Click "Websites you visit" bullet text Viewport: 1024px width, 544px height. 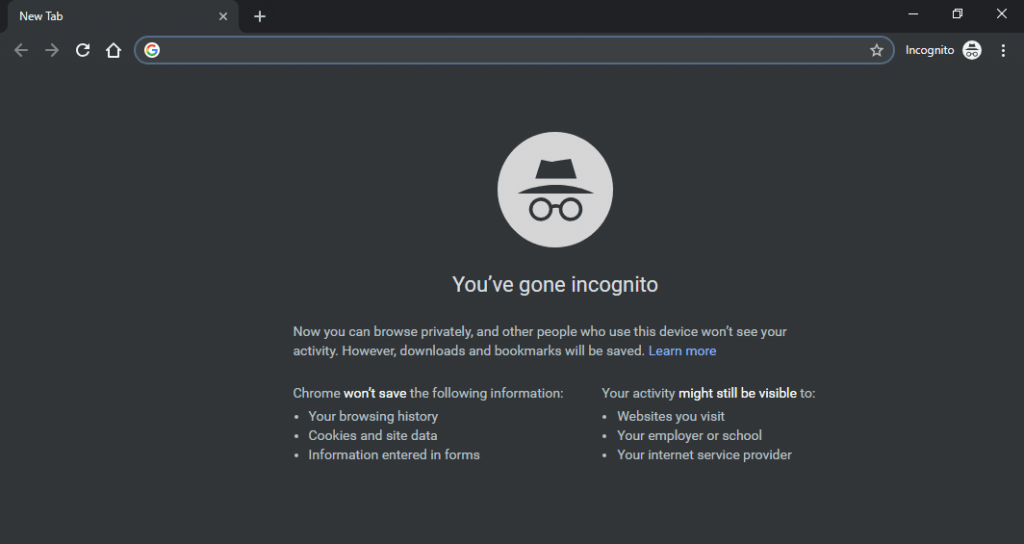coord(671,416)
